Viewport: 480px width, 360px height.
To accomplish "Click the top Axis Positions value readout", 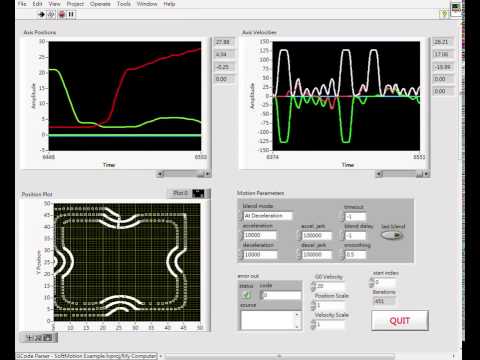I will click(224, 42).
